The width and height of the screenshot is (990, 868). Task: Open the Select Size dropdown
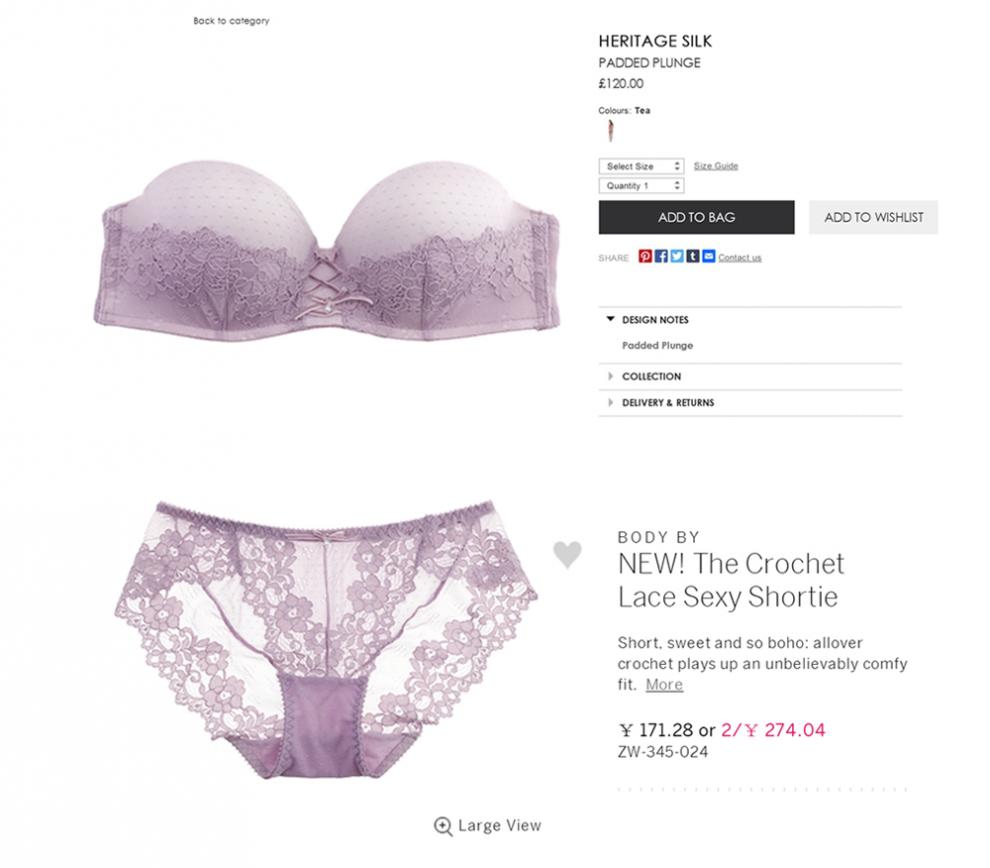pos(641,166)
